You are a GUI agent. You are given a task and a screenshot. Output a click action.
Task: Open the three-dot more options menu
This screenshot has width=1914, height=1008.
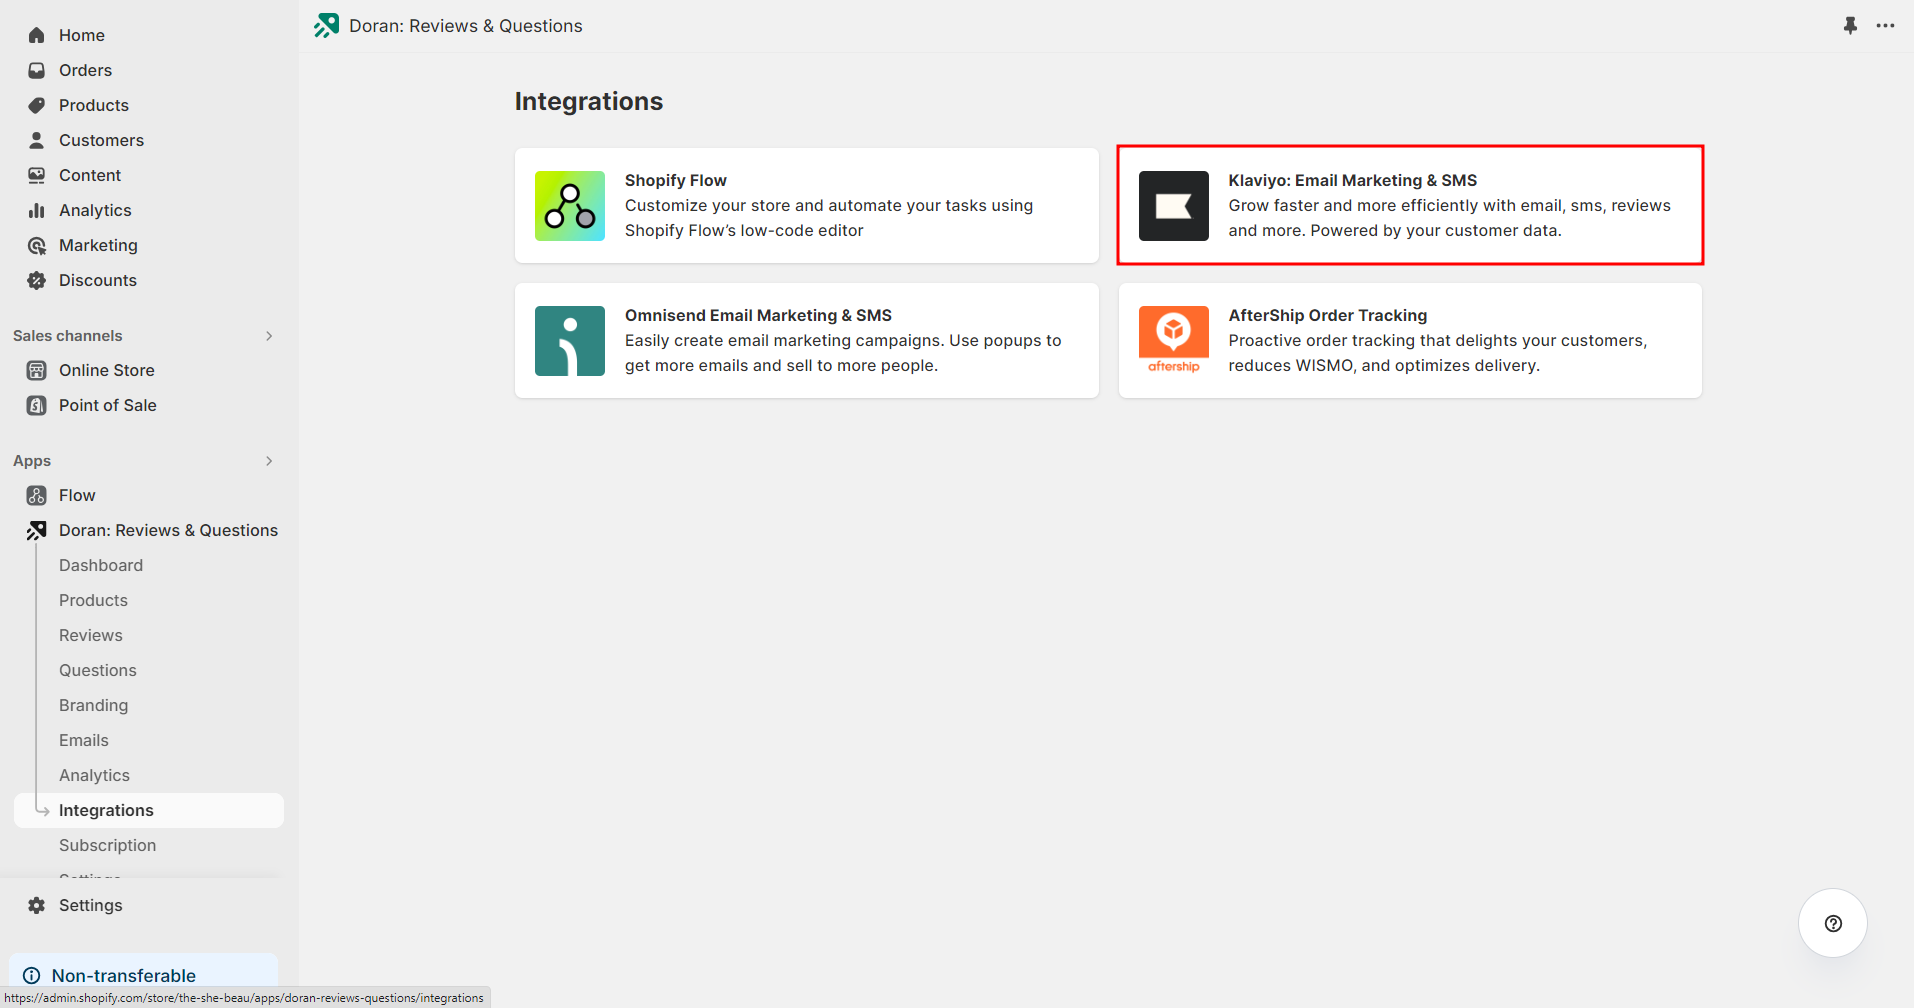click(1885, 26)
